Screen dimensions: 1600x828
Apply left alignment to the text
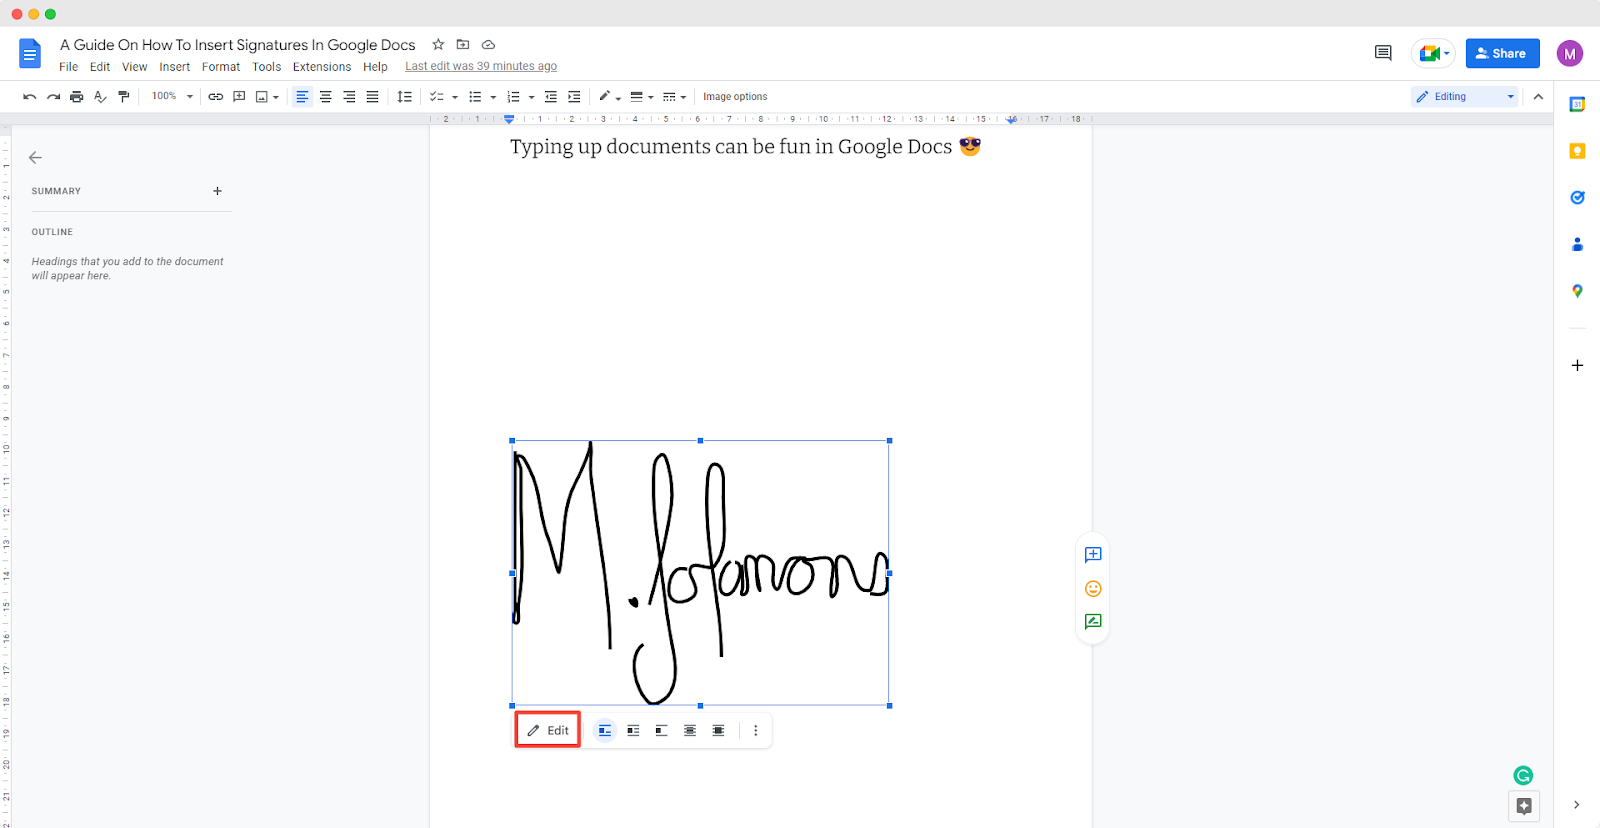(x=302, y=97)
